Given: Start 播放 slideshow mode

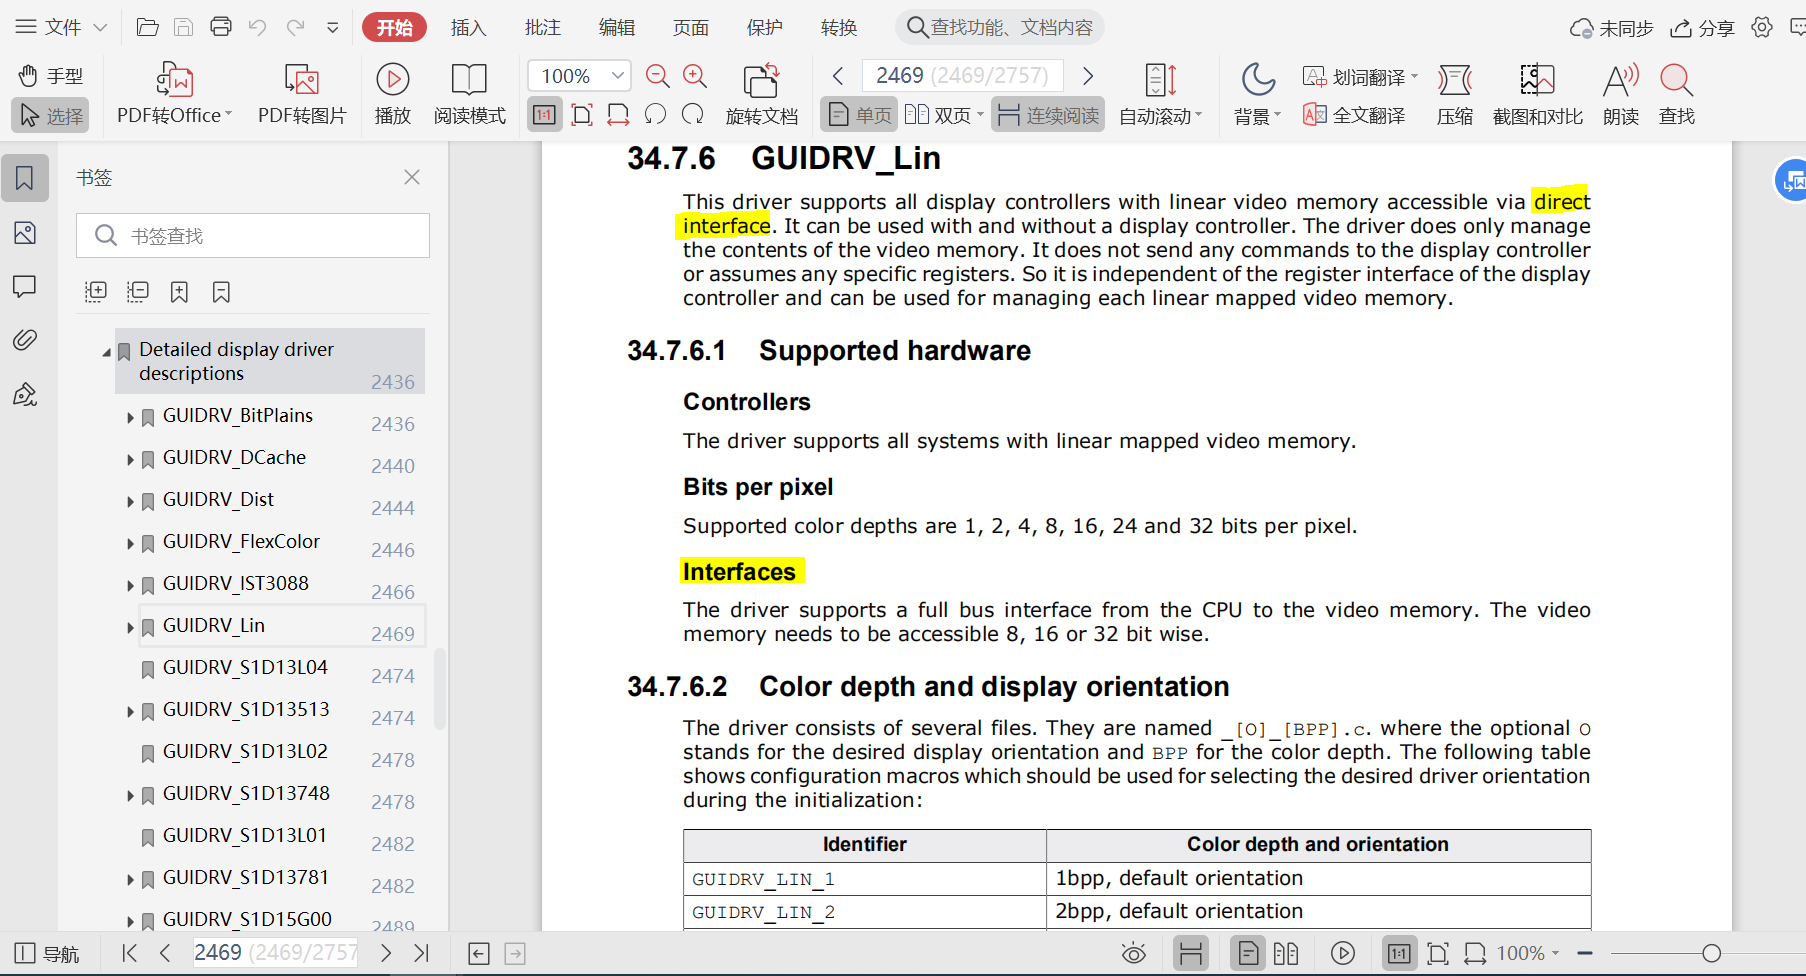Looking at the screenshot, I should coord(393,95).
